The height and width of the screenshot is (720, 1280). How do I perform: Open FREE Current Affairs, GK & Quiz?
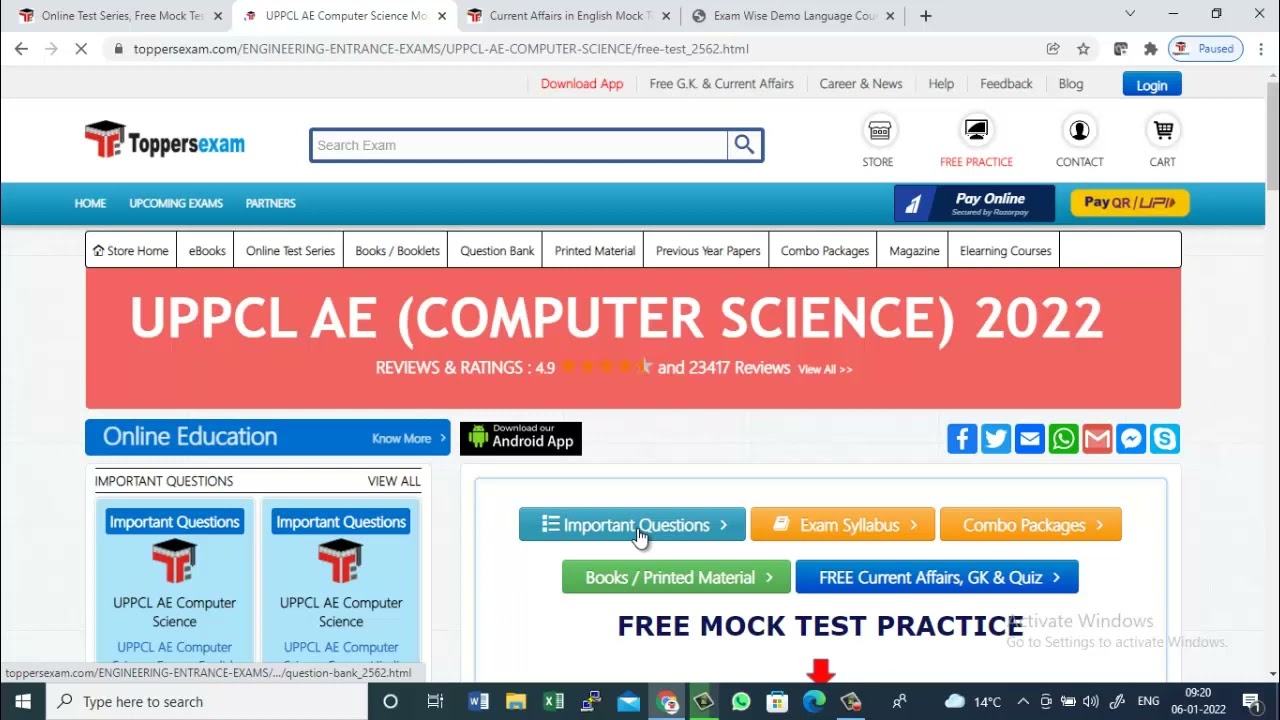tap(937, 577)
